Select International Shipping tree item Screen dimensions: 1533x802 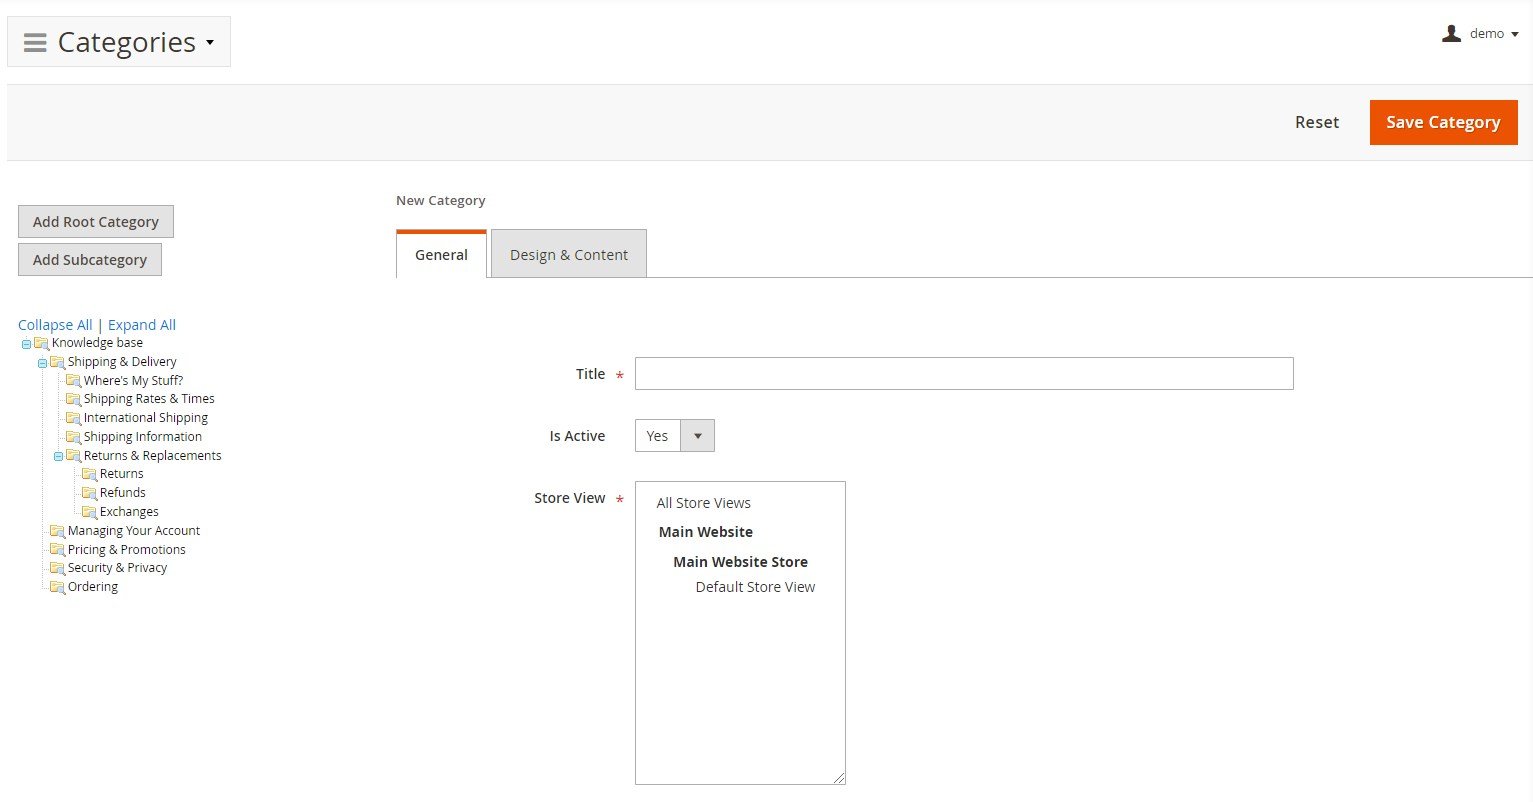pyautogui.click(x=146, y=418)
